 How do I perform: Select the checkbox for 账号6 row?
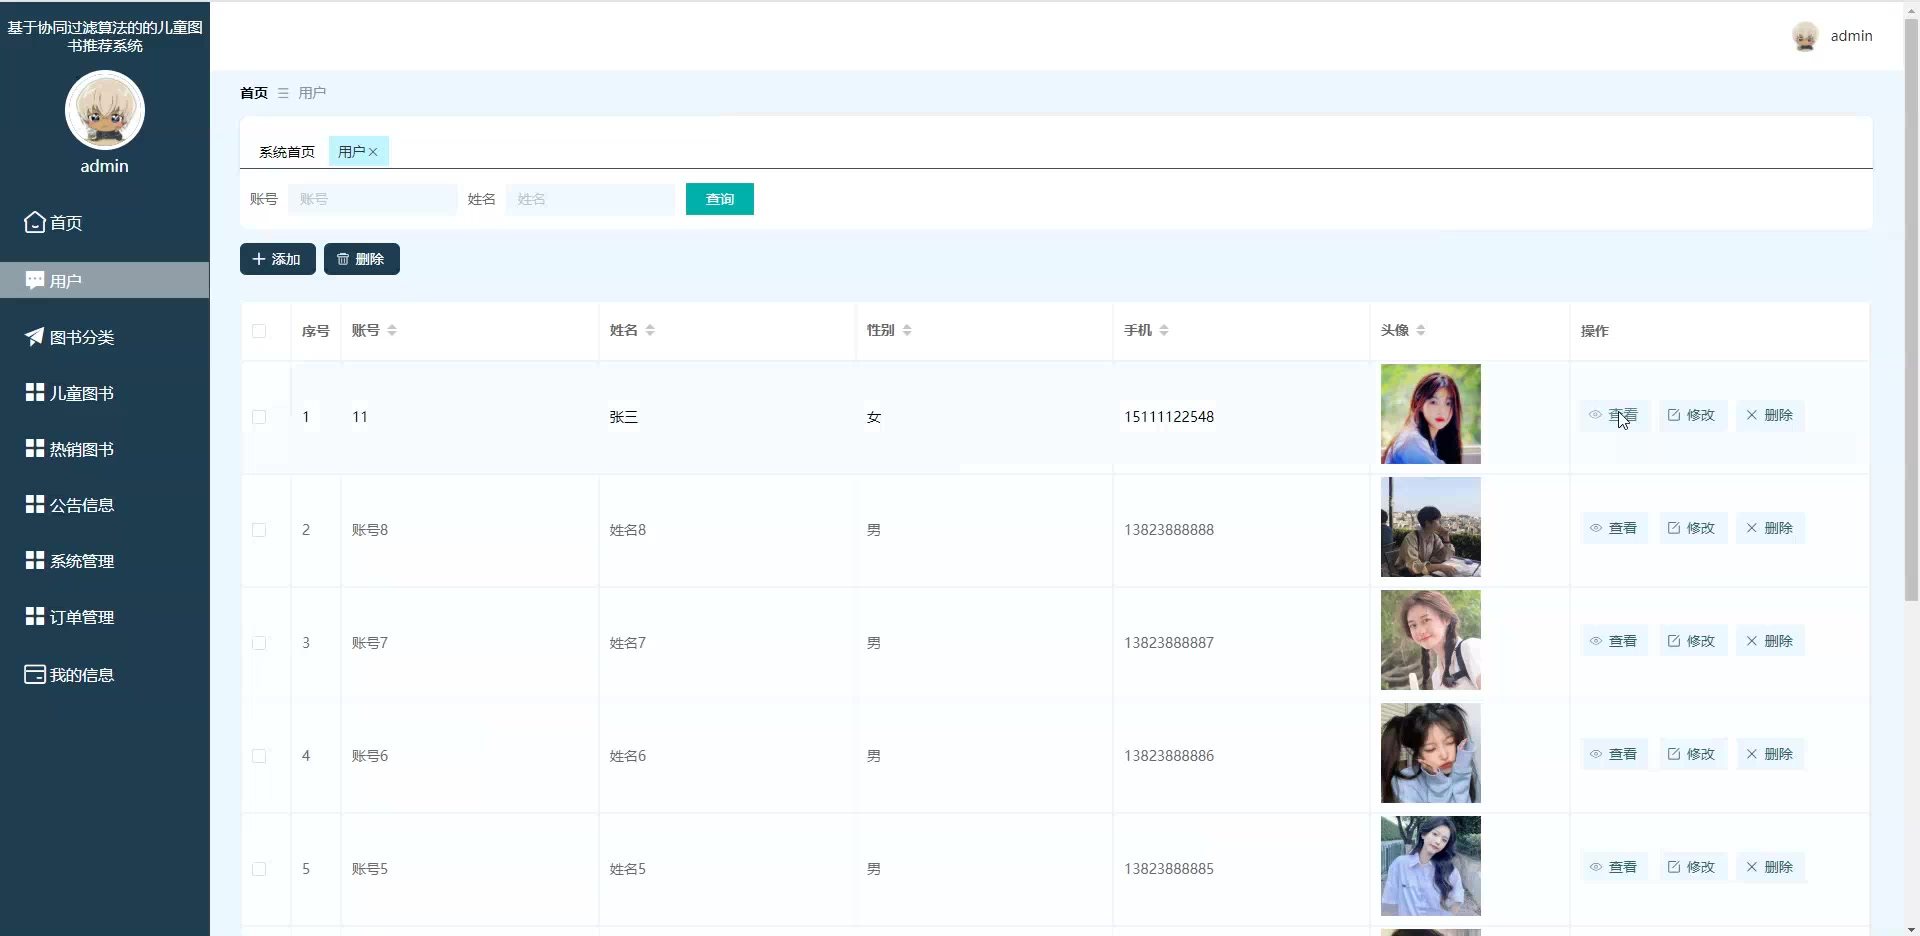coord(259,756)
